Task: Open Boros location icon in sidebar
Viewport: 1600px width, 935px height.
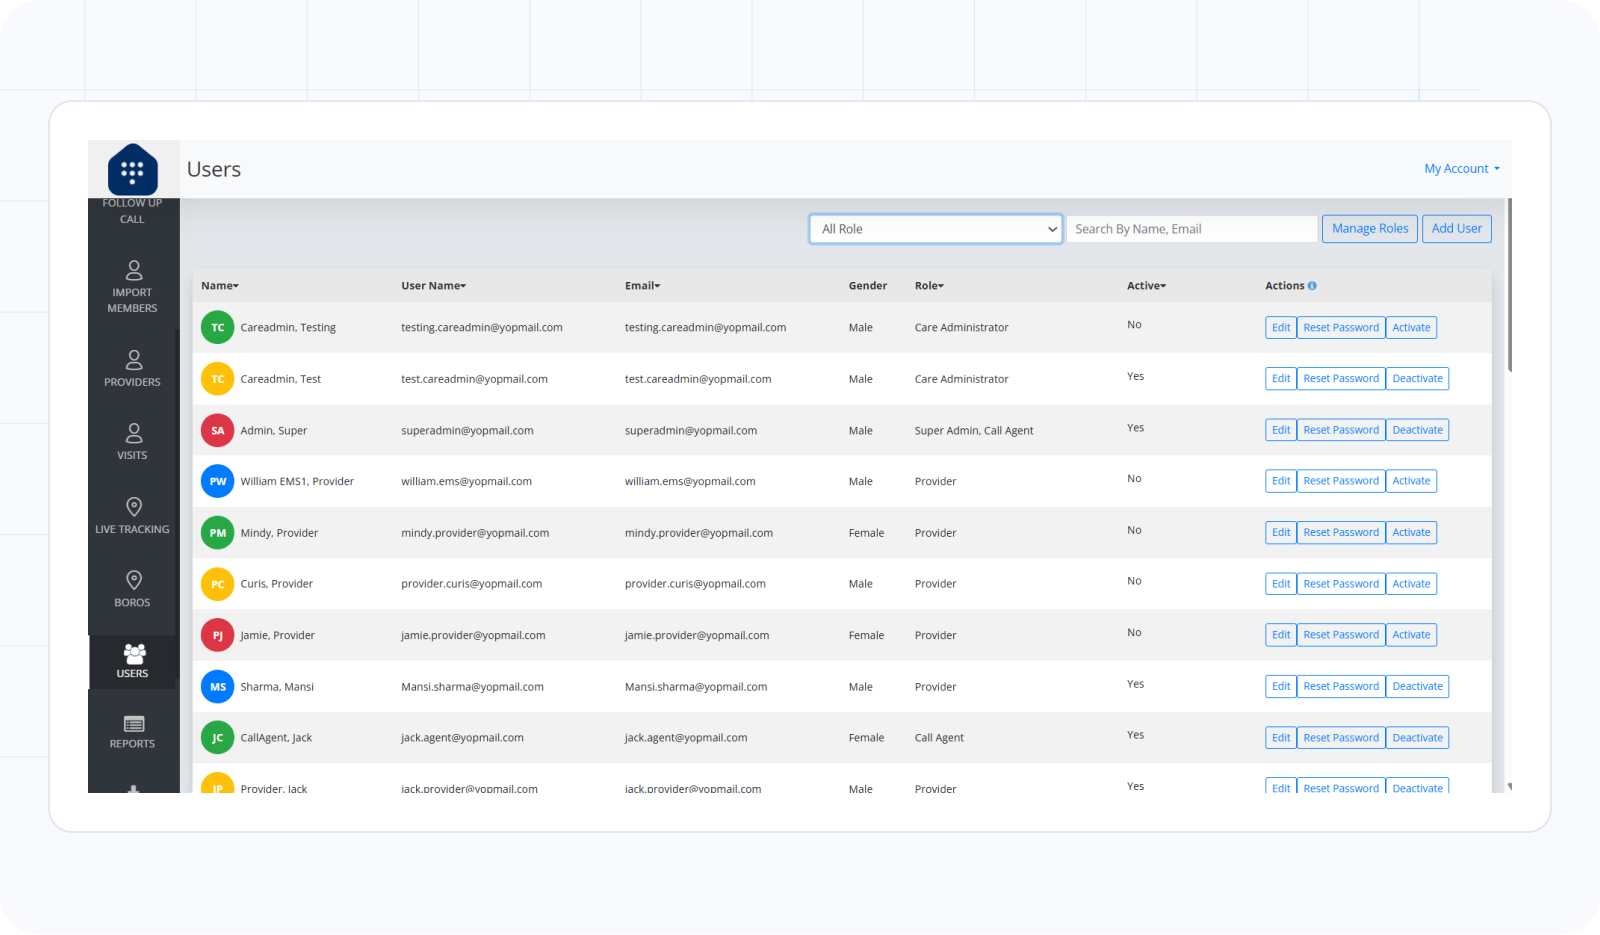Action: pos(133,580)
